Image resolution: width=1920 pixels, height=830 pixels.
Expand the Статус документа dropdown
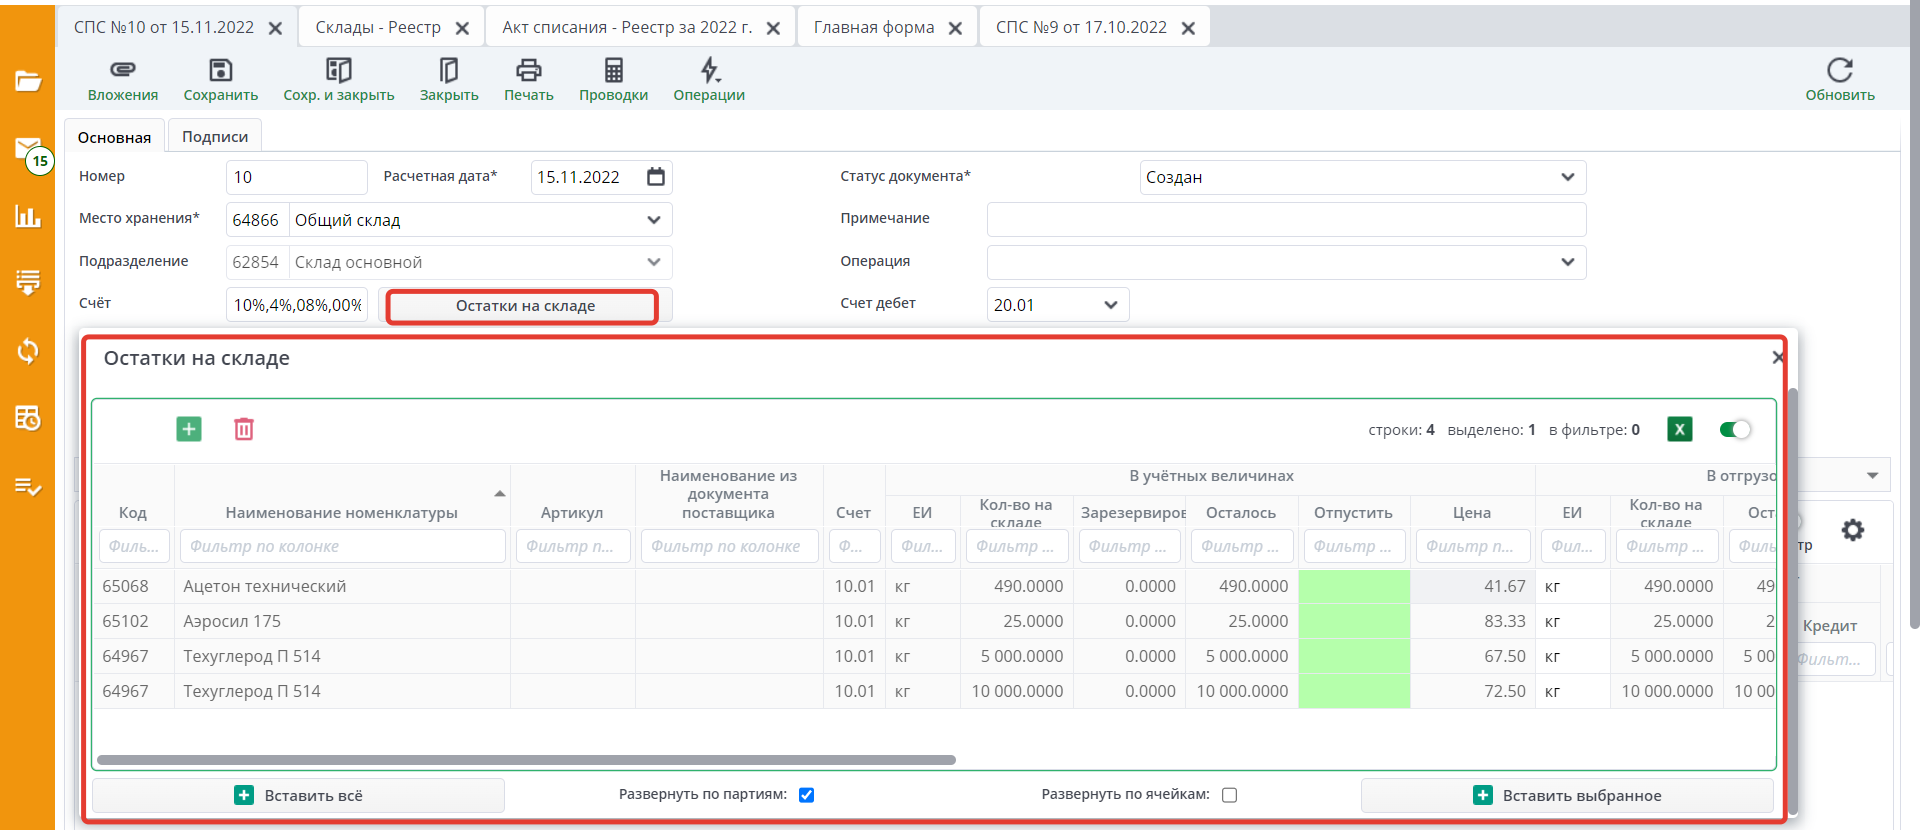(x=1567, y=177)
